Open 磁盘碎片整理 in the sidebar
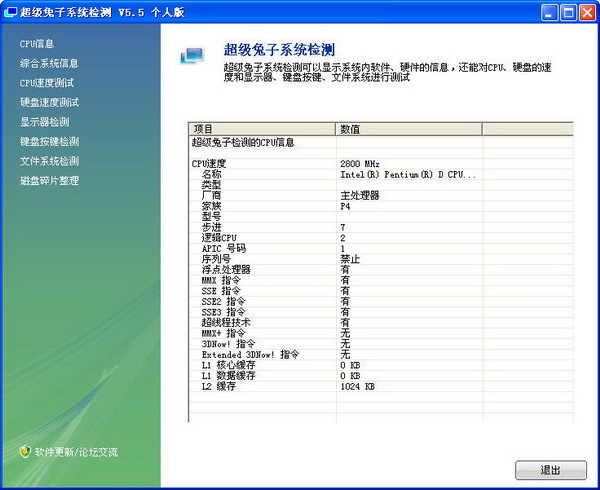Image resolution: width=600 pixels, height=490 pixels. click(x=49, y=181)
